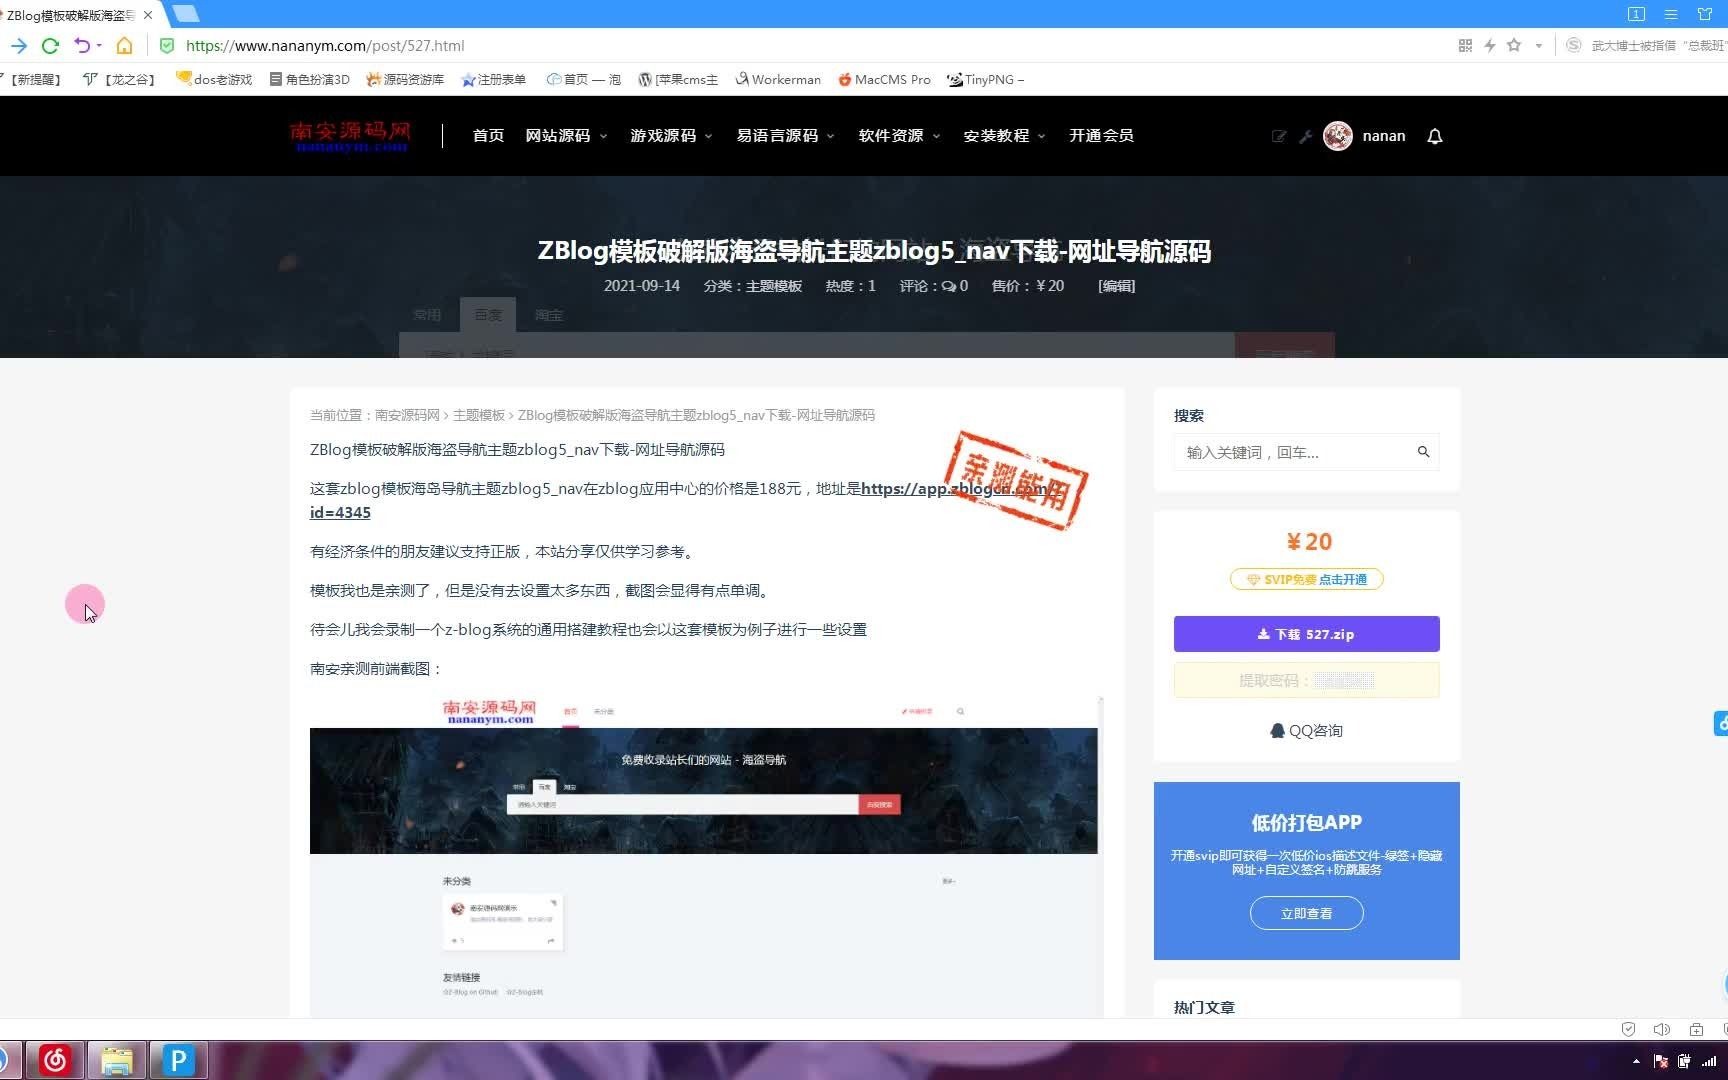This screenshot has width=1728, height=1080.
Task: Expand the 游戏源码 navigation menu
Action: coord(671,136)
